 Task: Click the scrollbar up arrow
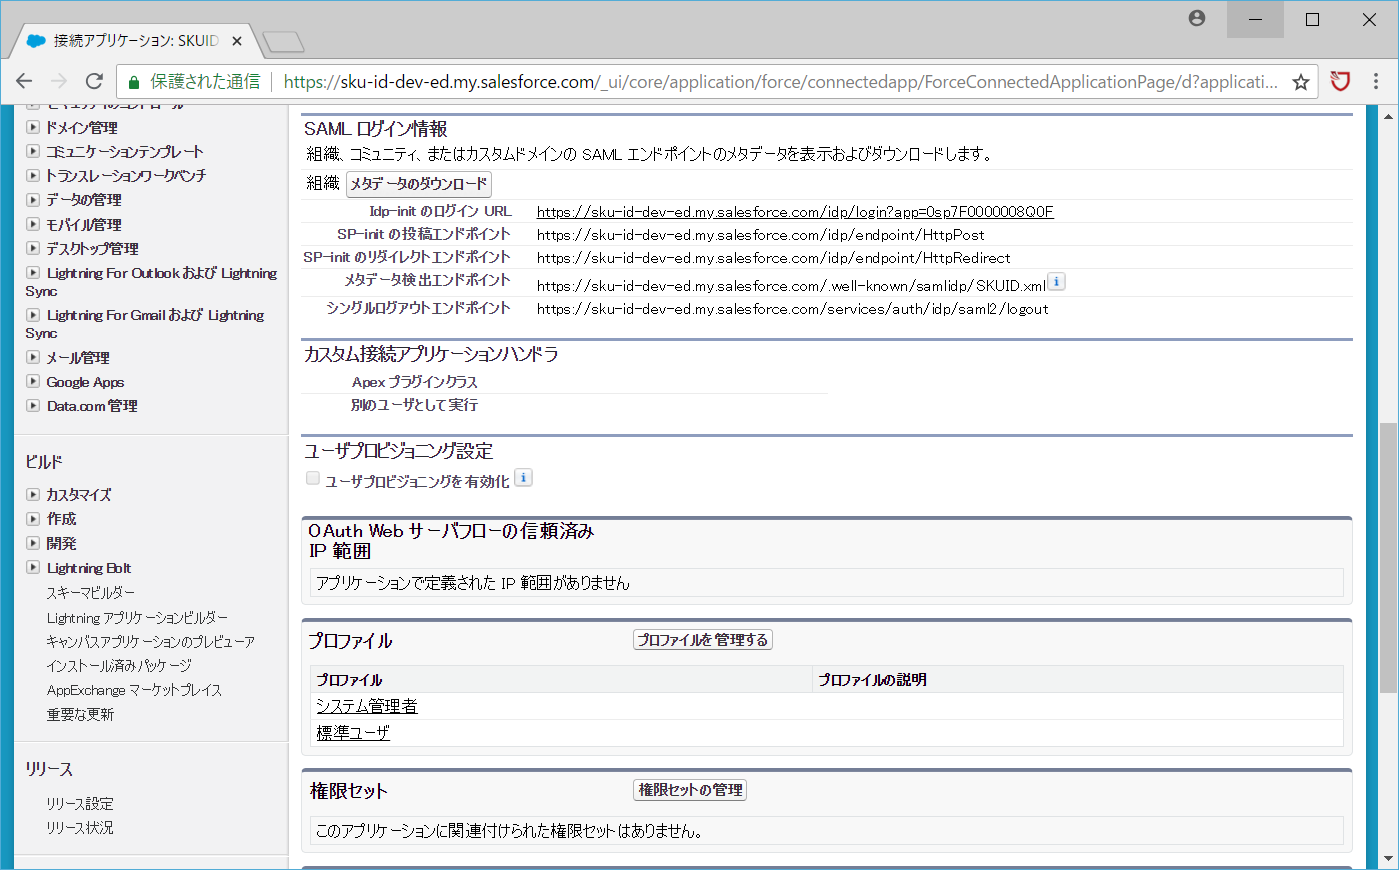point(1388,115)
